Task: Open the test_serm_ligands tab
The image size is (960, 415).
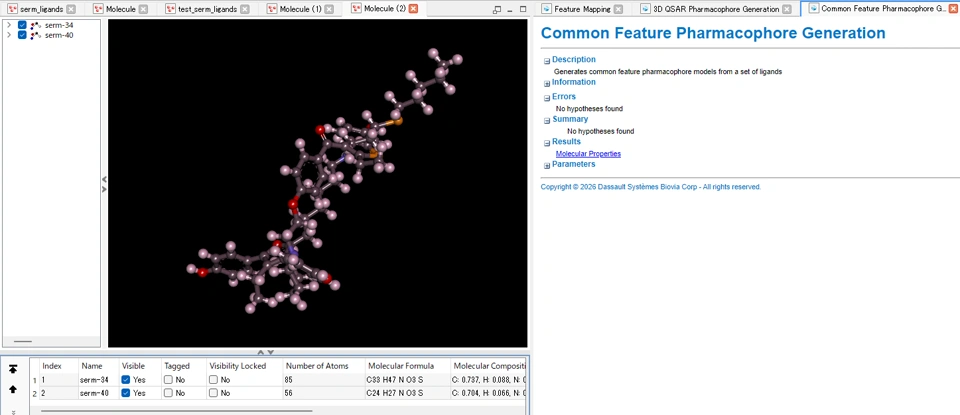Action: (207, 9)
